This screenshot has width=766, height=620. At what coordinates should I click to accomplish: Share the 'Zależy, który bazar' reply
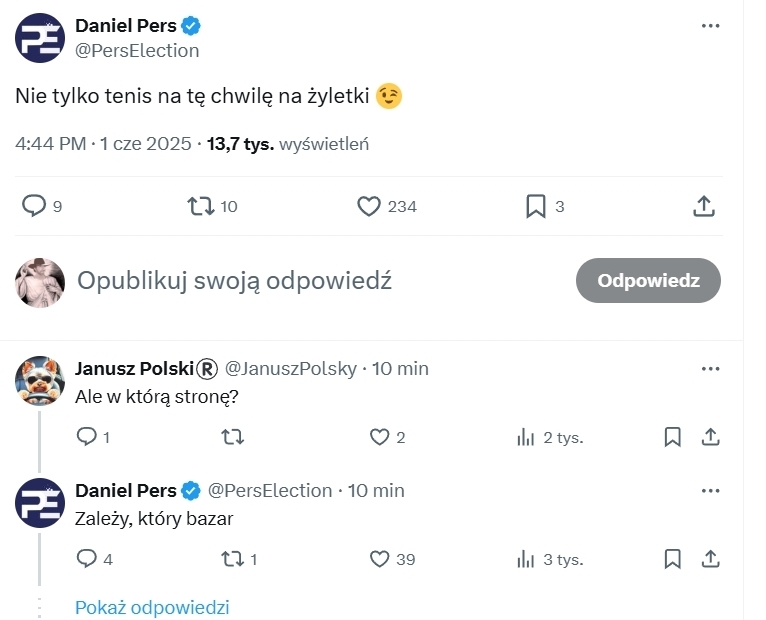[x=710, y=559]
